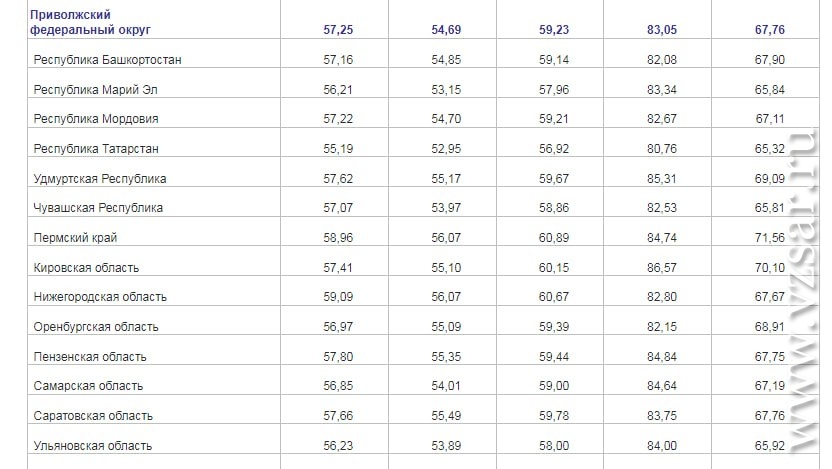Select the Пензенская область row label
The image size is (832, 469).
pos(90,357)
